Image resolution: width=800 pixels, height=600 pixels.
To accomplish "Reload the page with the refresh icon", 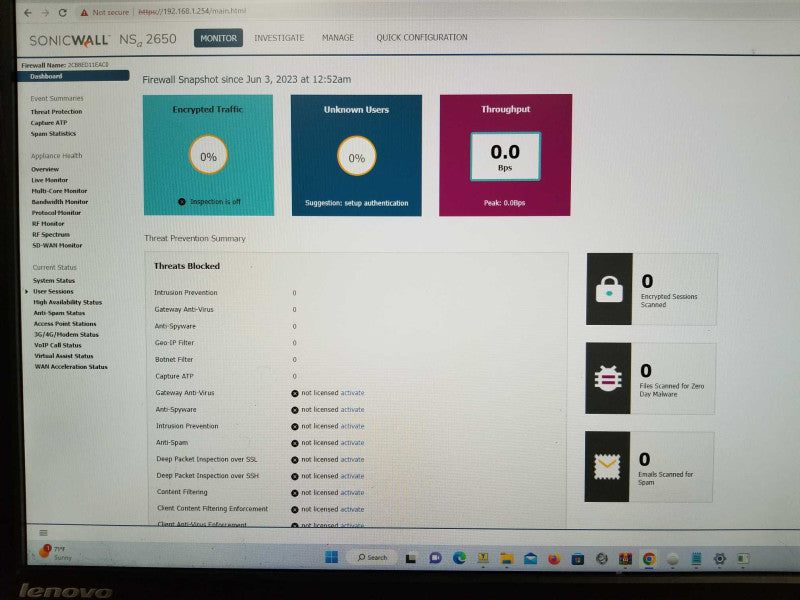I will pyautogui.click(x=62, y=13).
